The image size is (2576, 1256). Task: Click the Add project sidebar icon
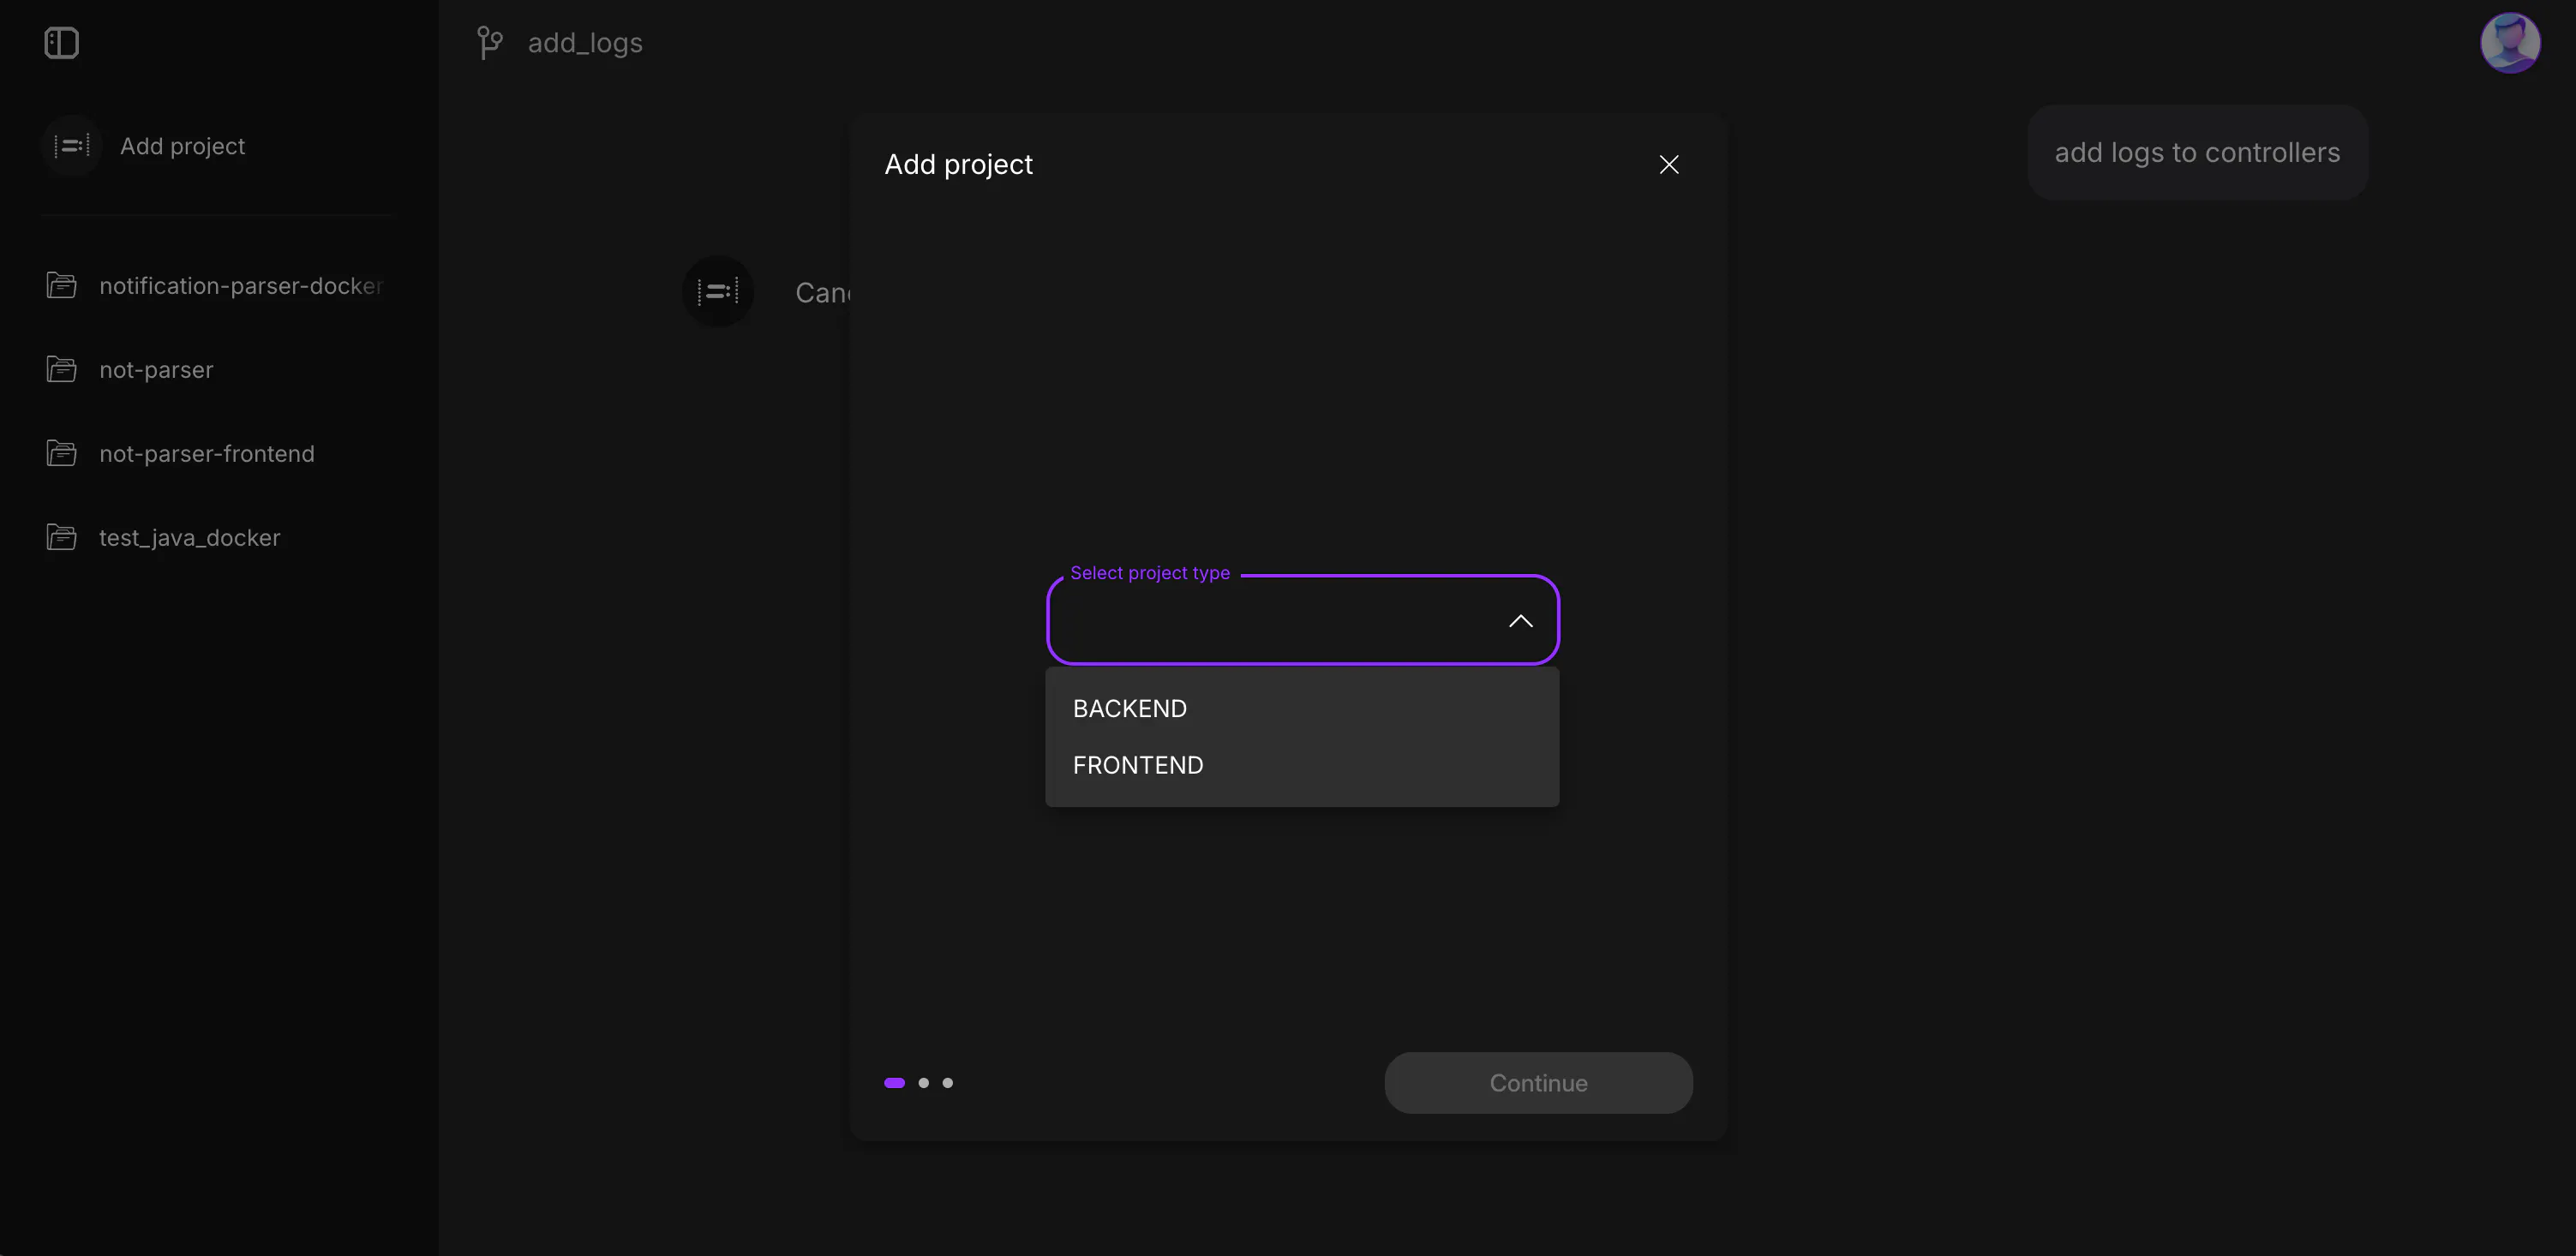72,146
